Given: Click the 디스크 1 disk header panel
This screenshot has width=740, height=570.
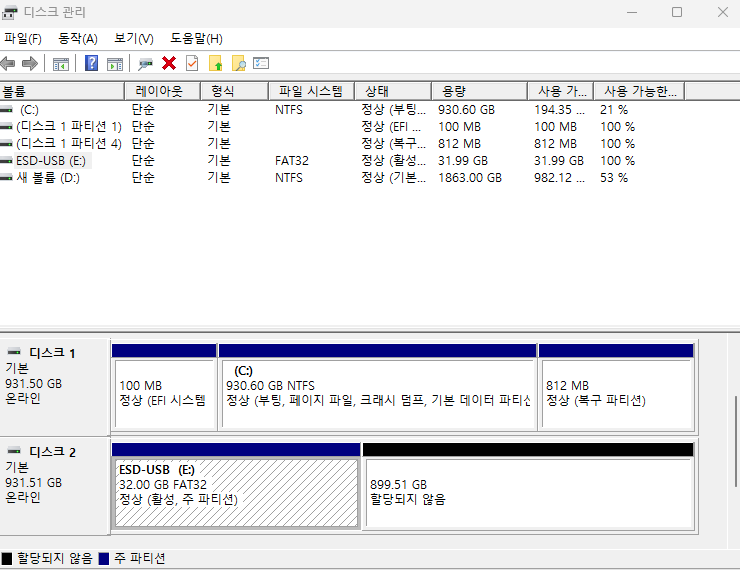Looking at the screenshot, I should click(x=55, y=387).
